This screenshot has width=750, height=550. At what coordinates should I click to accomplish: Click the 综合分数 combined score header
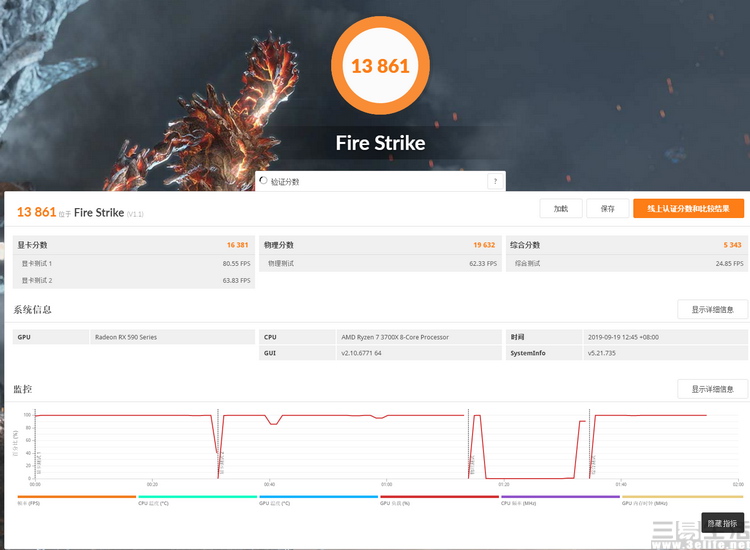525,245
